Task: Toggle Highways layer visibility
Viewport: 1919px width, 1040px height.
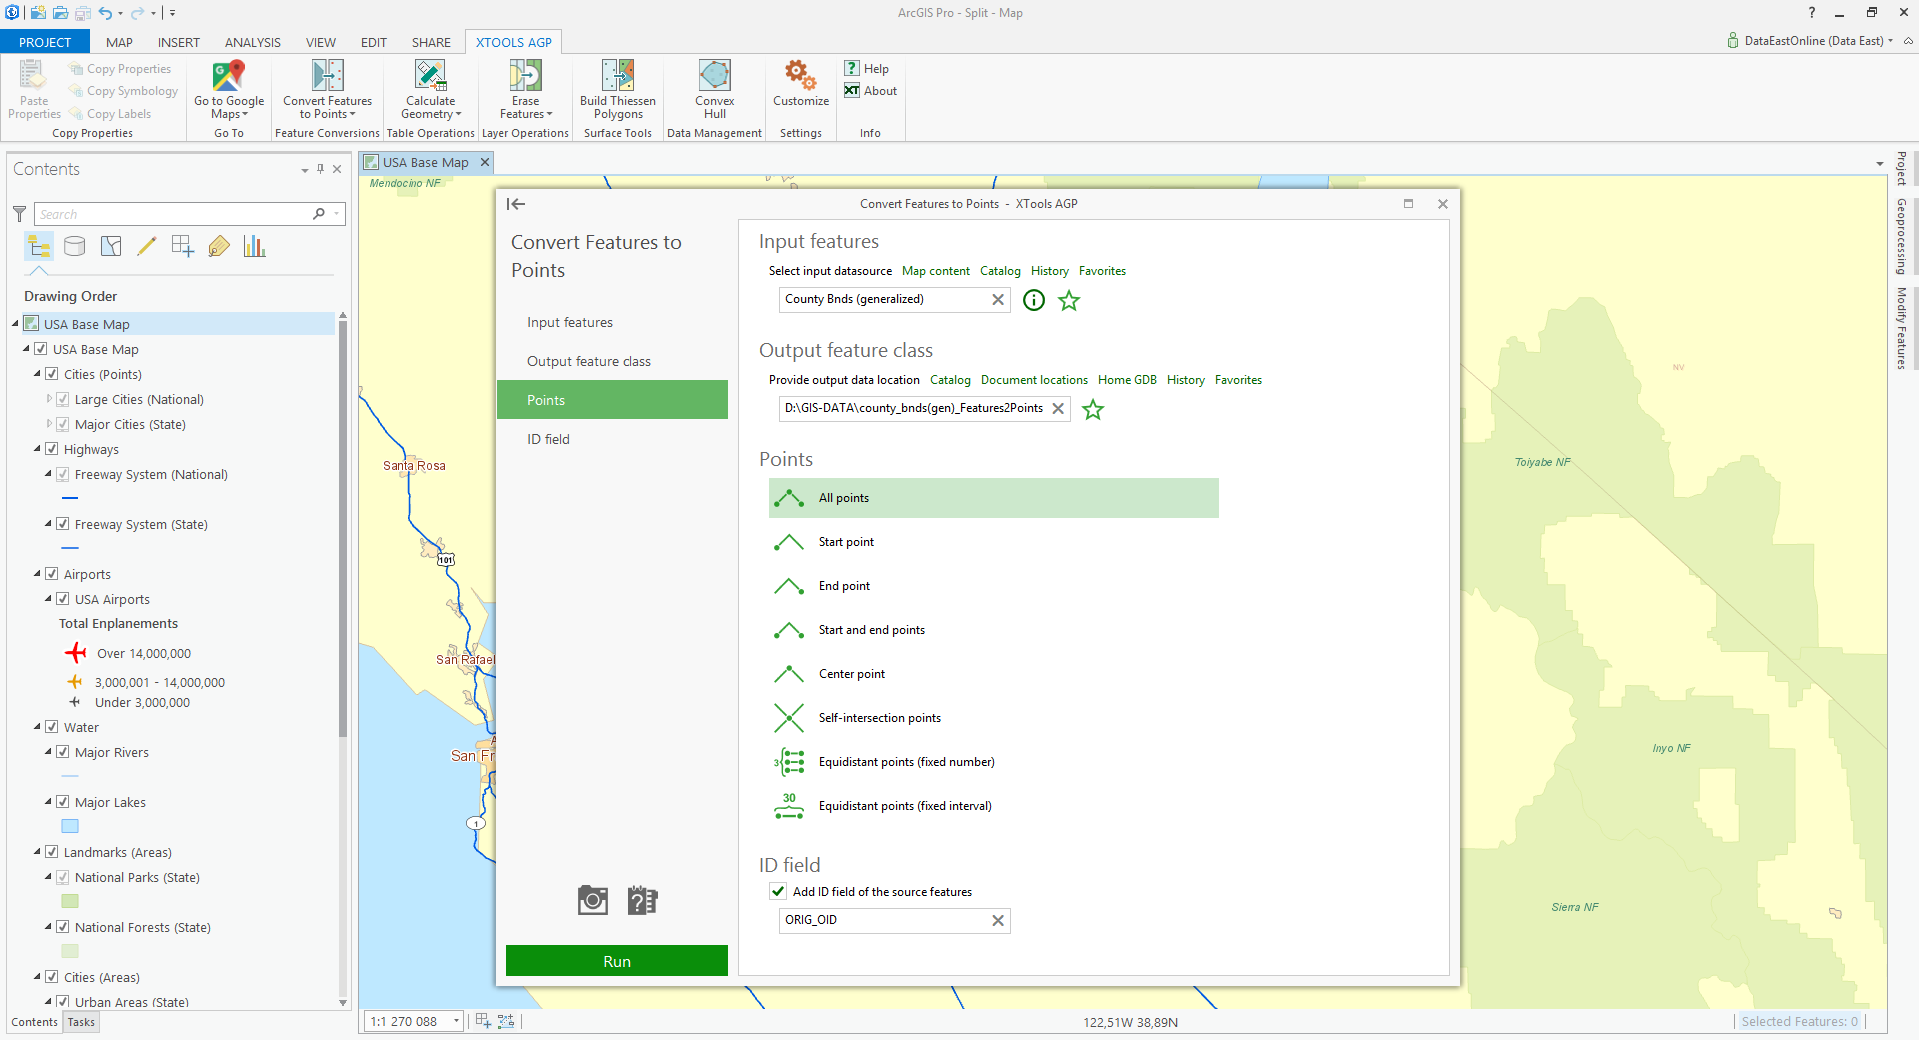Action: click(x=52, y=449)
